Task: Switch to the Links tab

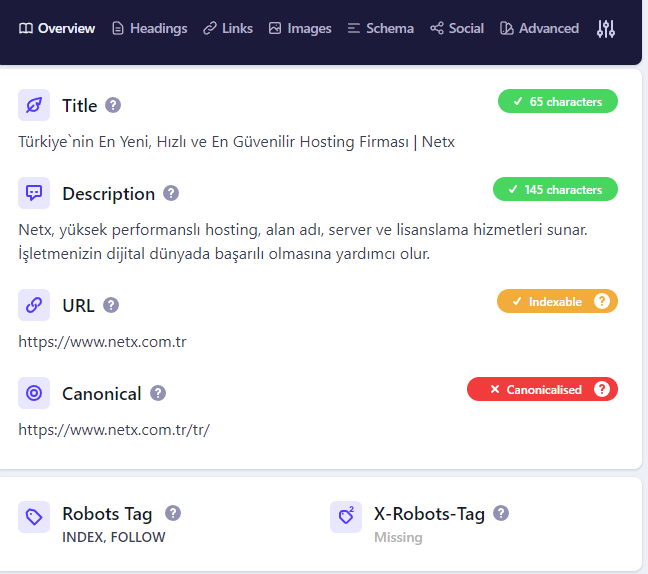Action: tap(228, 28)
